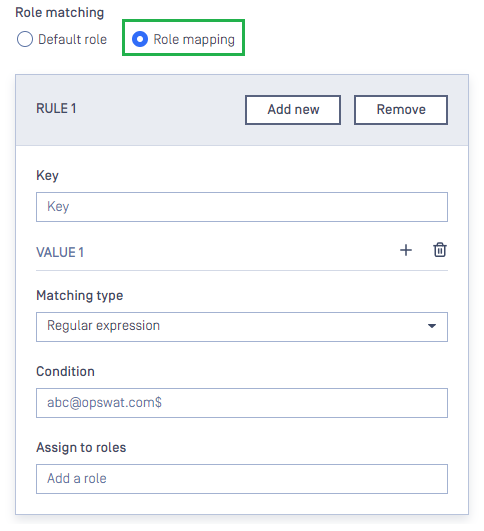Add another value with the plus icon

(x=405, y=250)
